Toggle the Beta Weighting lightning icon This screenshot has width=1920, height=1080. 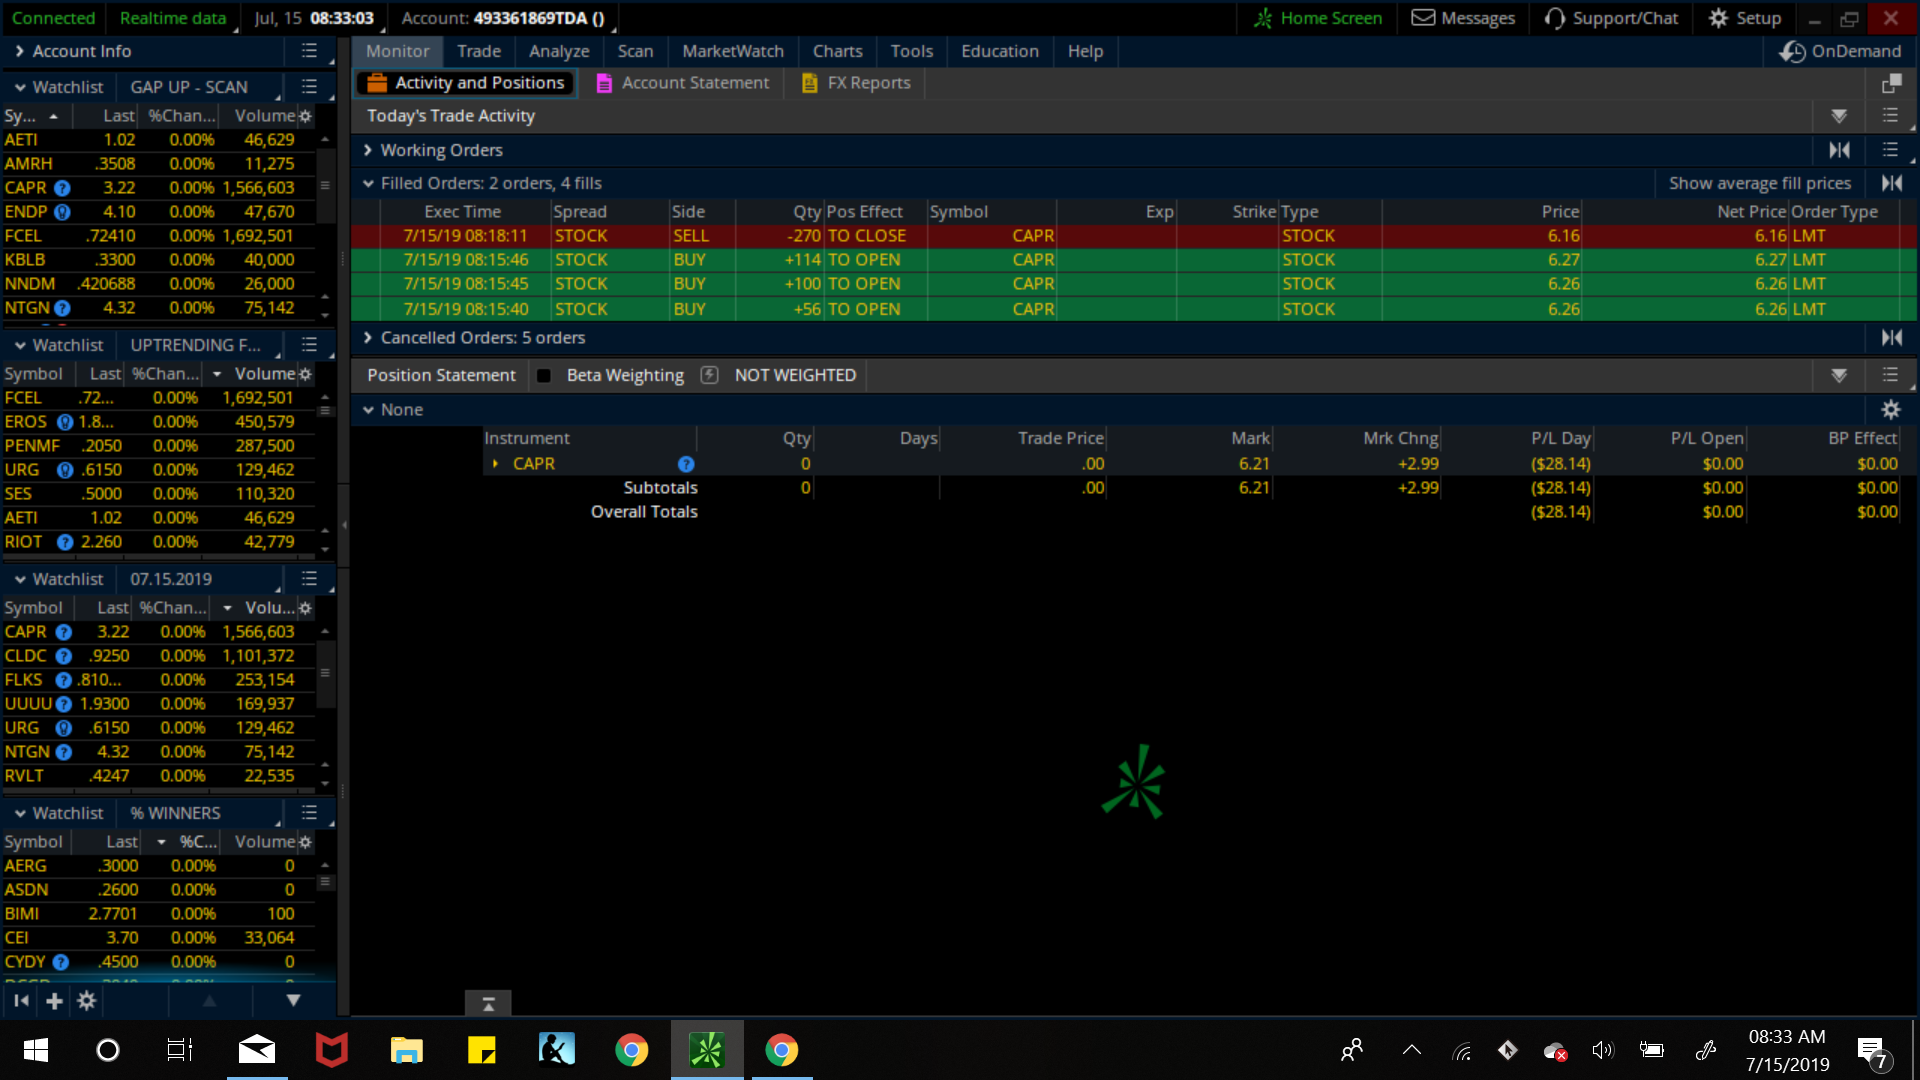pos(709,375)
